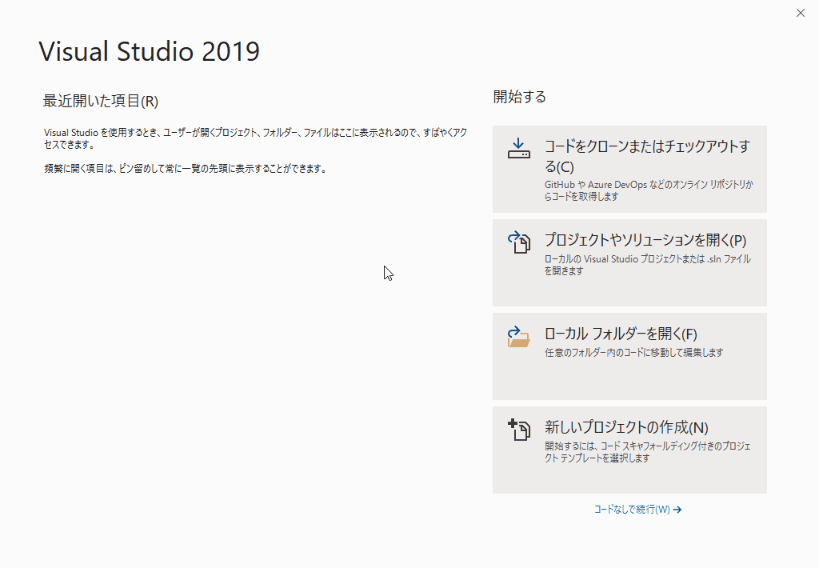Choose 新しいプロジェクトの作成(N) card

coord(629,450)
